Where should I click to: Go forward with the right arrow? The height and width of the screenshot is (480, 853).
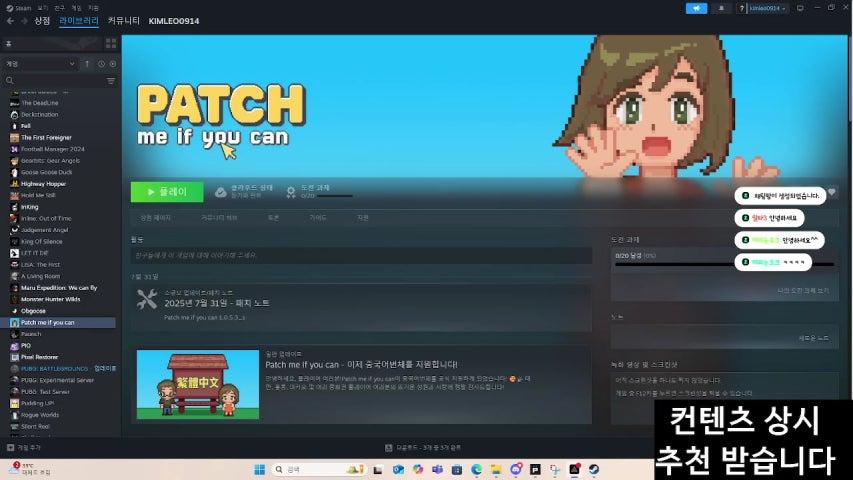coord(24,21)
